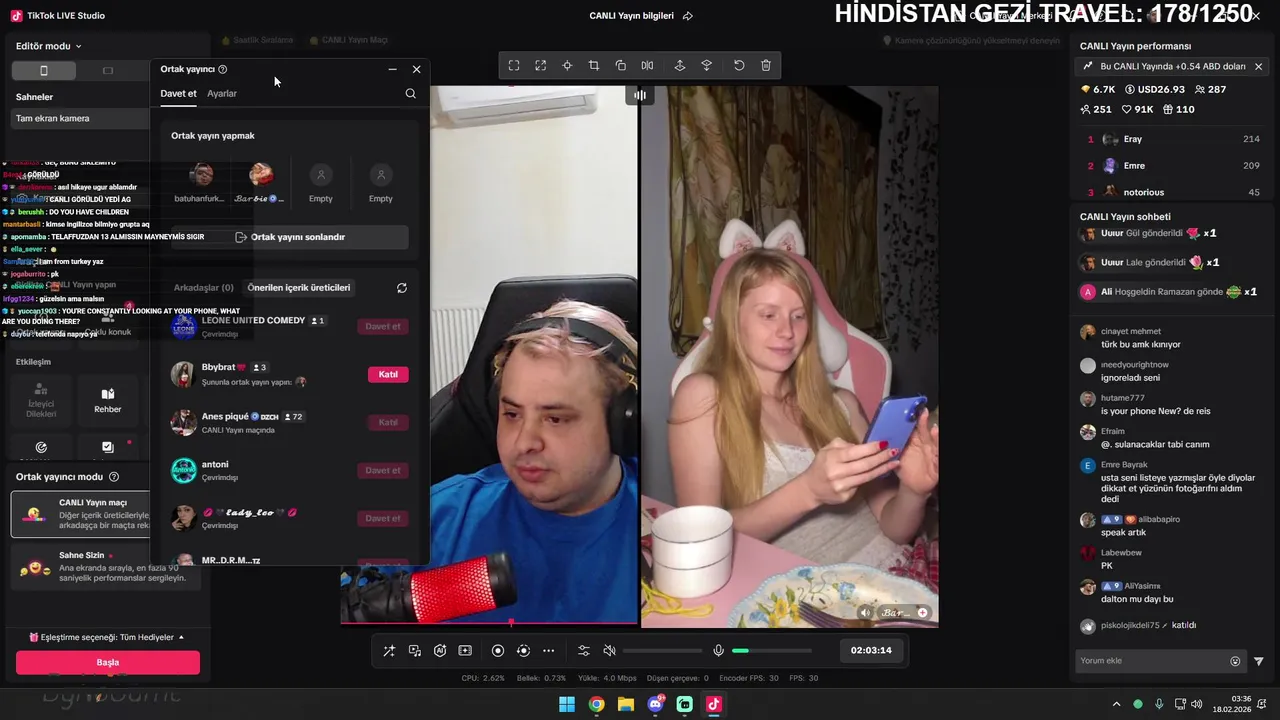The width and height of the screenshot is (1280, 720).
Task: Share via the CANLI Yayın bilgileri arrow icon
Action: [x=688, y=16]
